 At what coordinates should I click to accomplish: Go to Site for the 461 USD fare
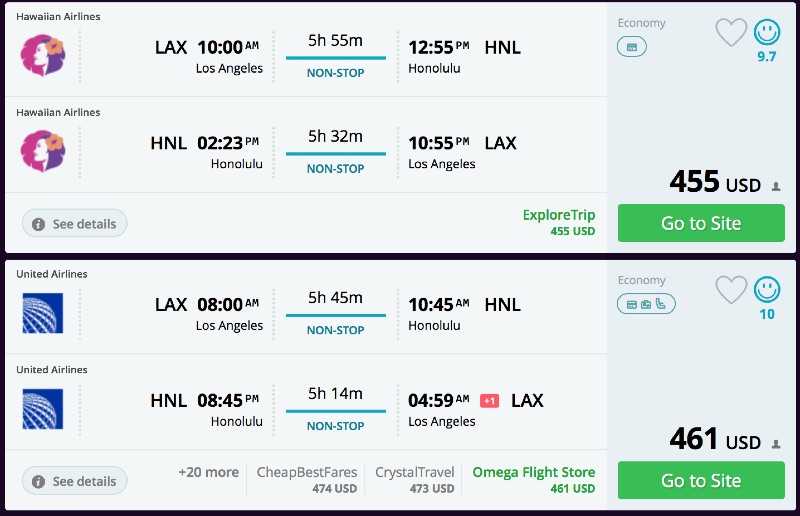coord(701,480)
